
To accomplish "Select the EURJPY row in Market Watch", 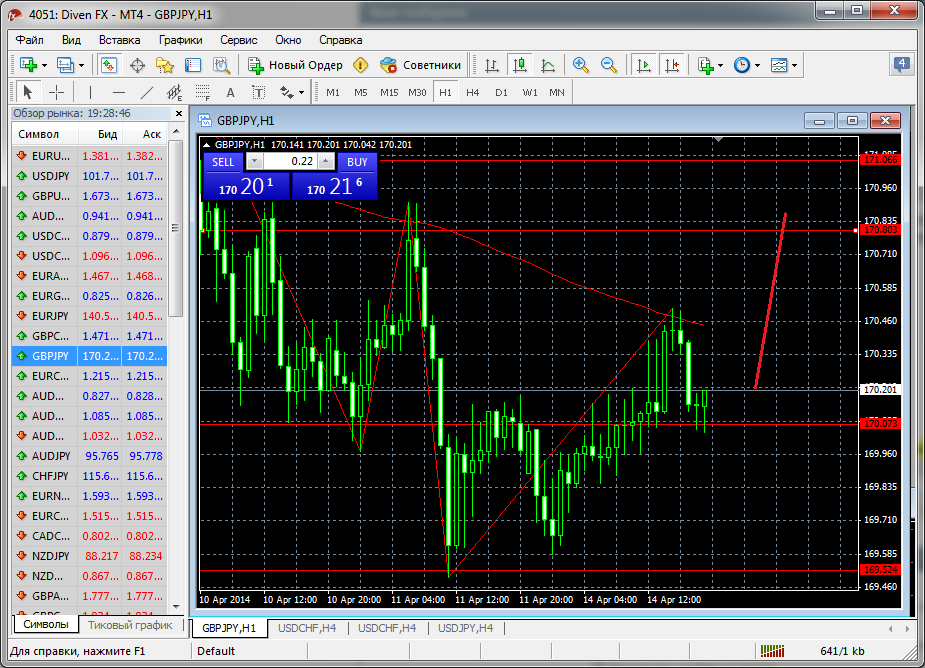I will tap(89, 316).
